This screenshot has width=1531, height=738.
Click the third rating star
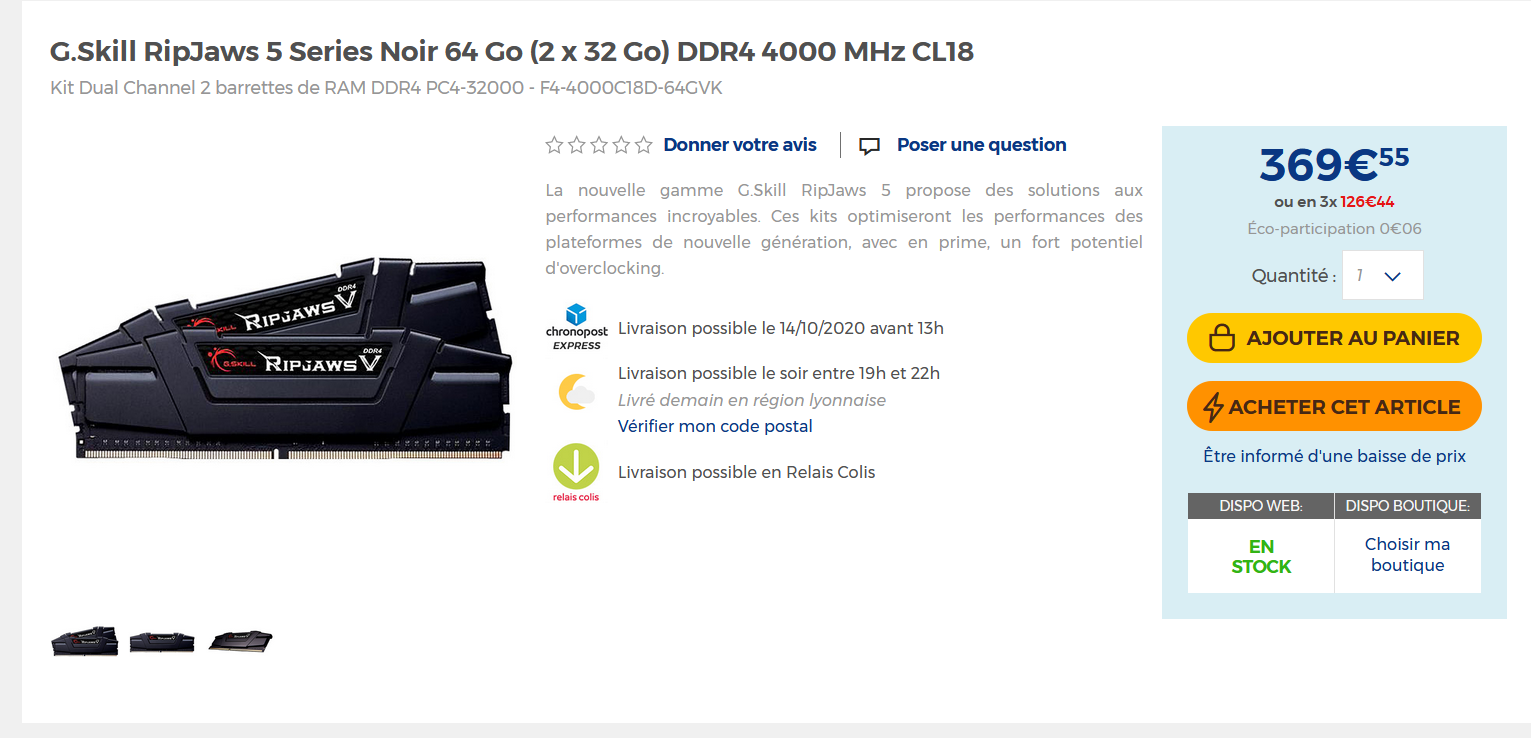tap(599, 145)
